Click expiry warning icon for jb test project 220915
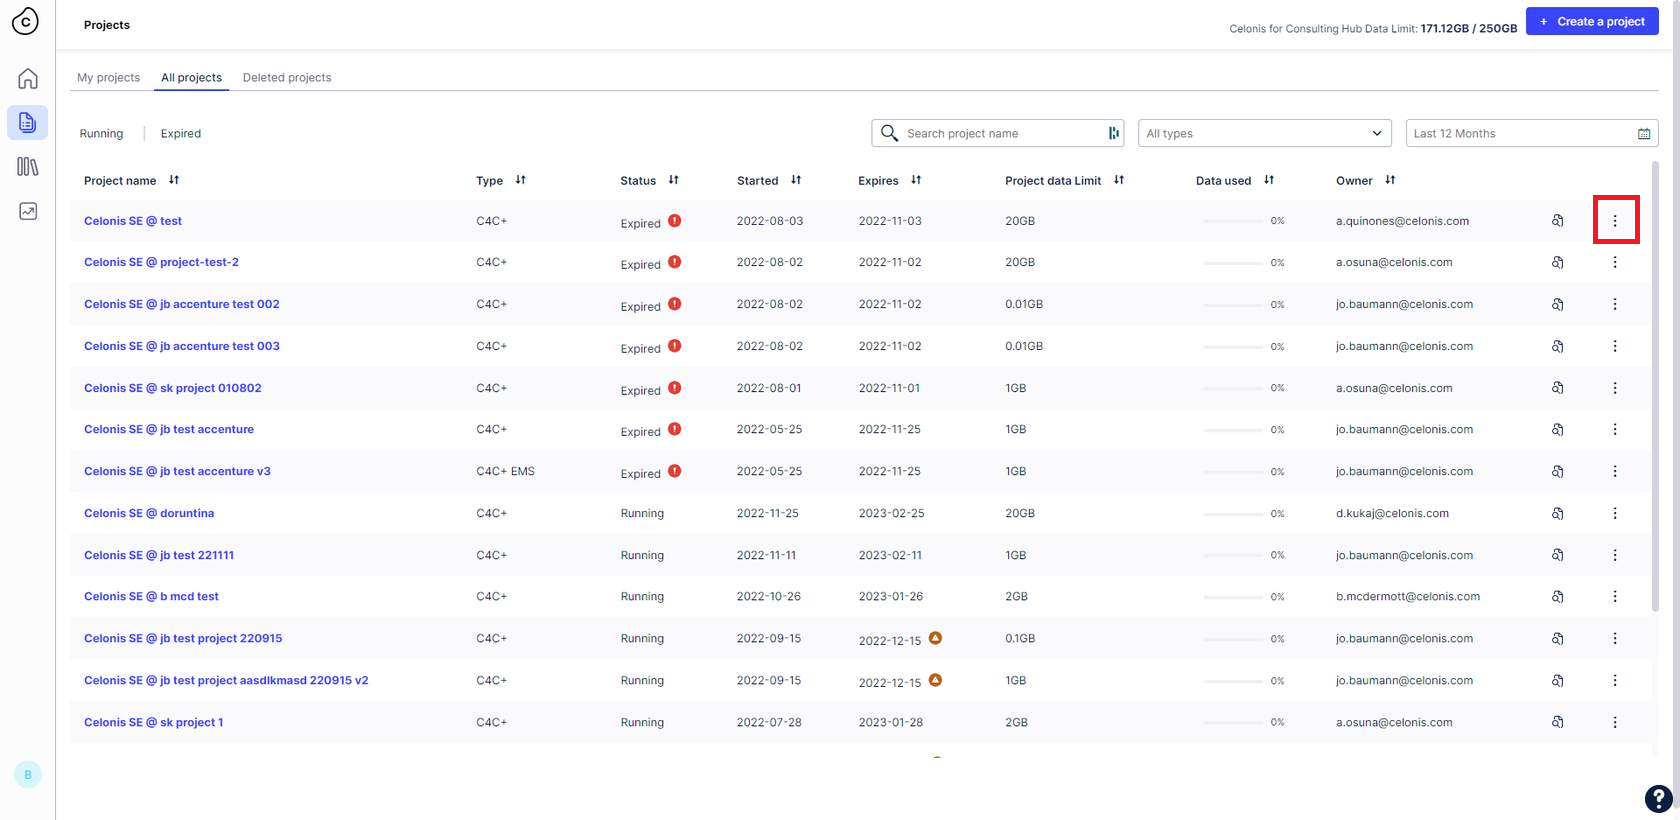 [936, 637]
